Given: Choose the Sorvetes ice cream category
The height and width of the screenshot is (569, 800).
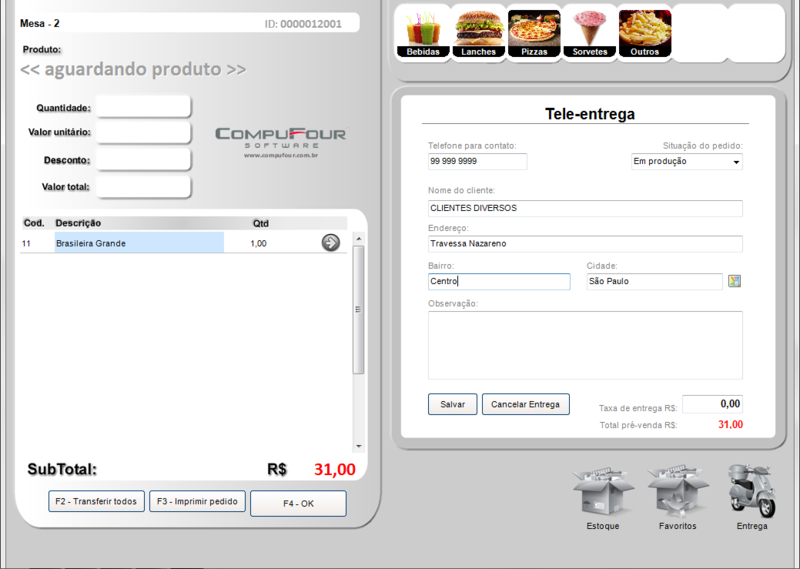Looking at the screenshot, I should 589,32.
